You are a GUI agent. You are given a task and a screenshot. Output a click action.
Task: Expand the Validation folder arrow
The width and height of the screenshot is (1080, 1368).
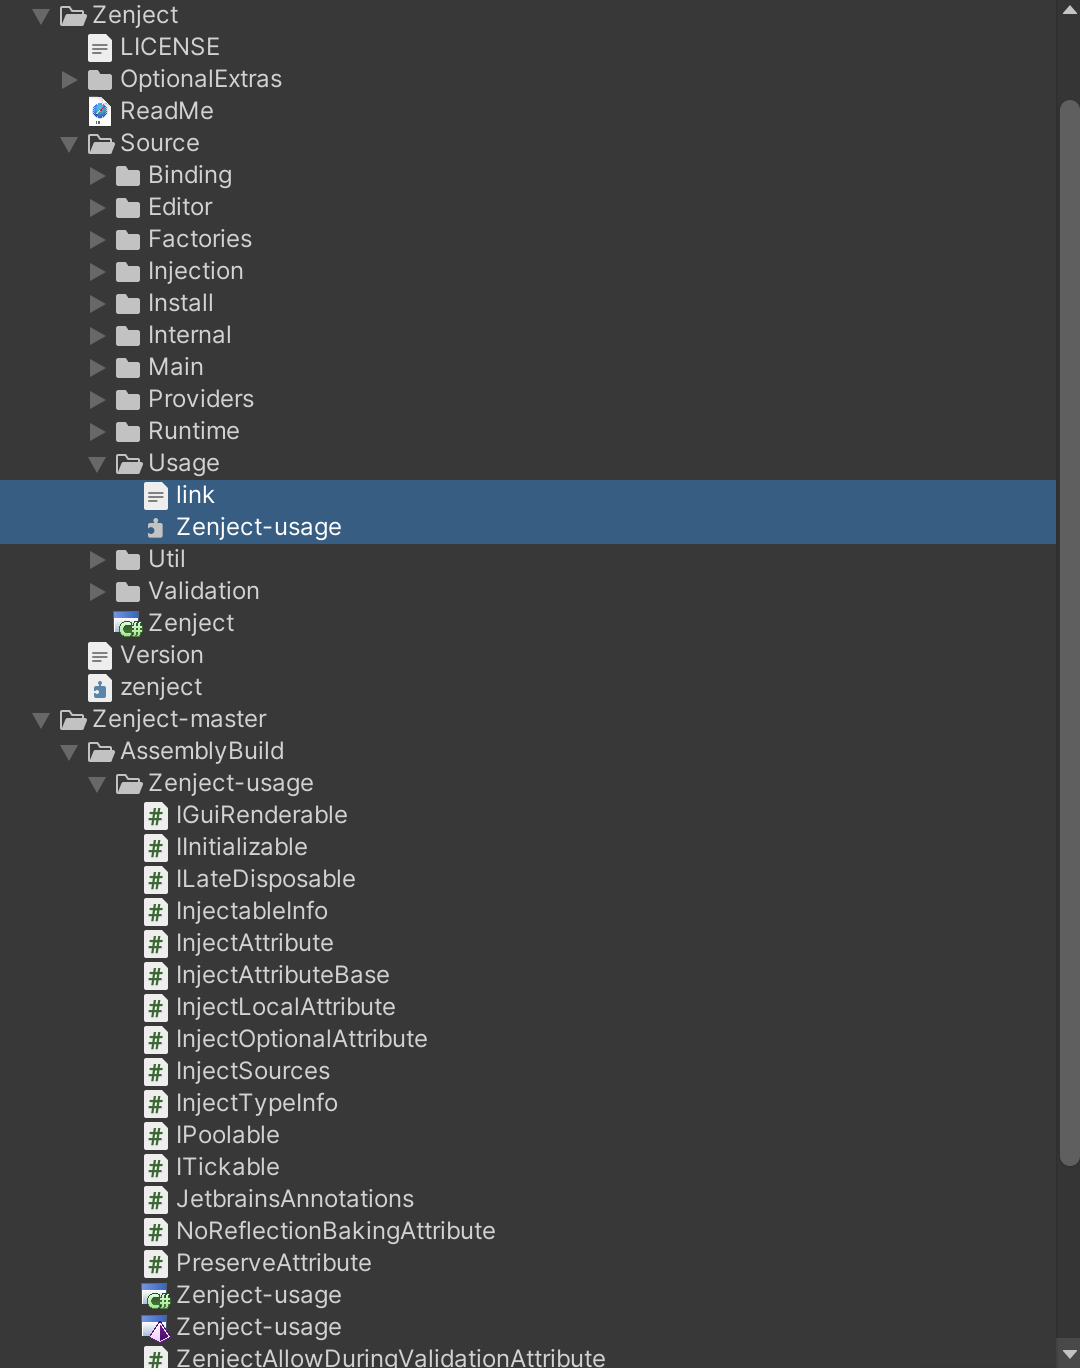click(x=97, y=592)
